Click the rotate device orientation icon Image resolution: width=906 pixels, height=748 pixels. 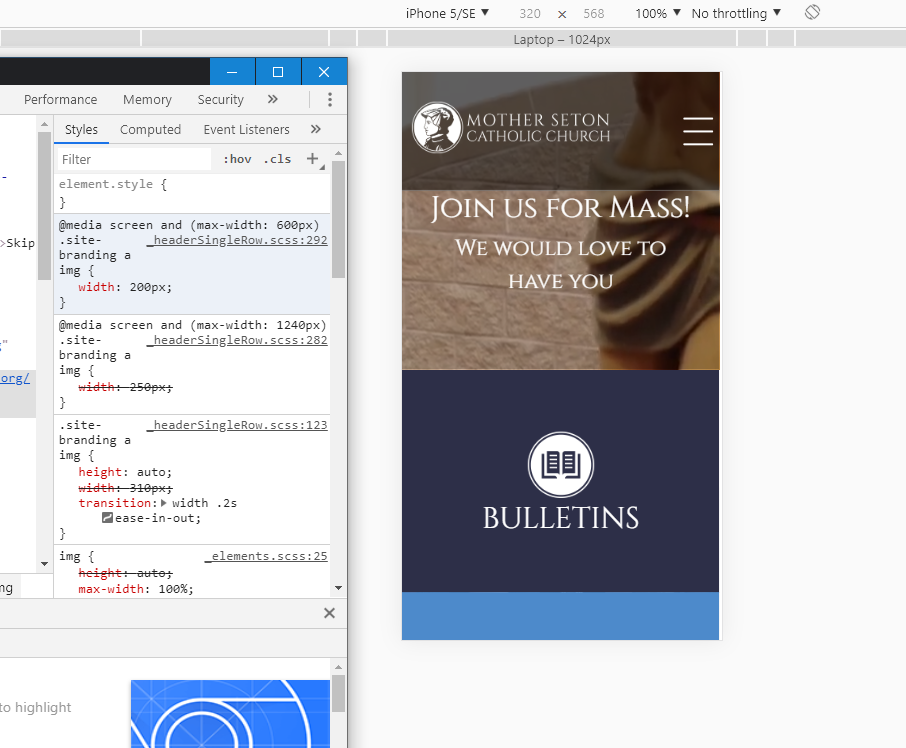[x=813, y=13]
